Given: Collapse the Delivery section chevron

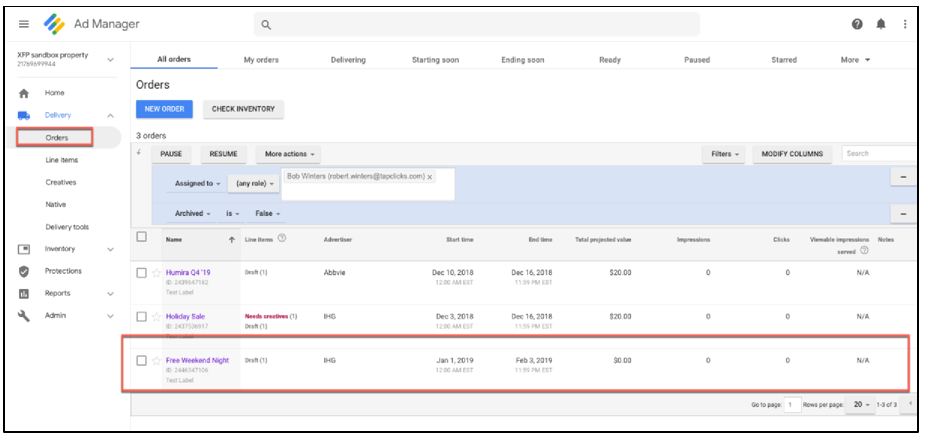Looking at the screenshot, I should [x=110, y=116].
